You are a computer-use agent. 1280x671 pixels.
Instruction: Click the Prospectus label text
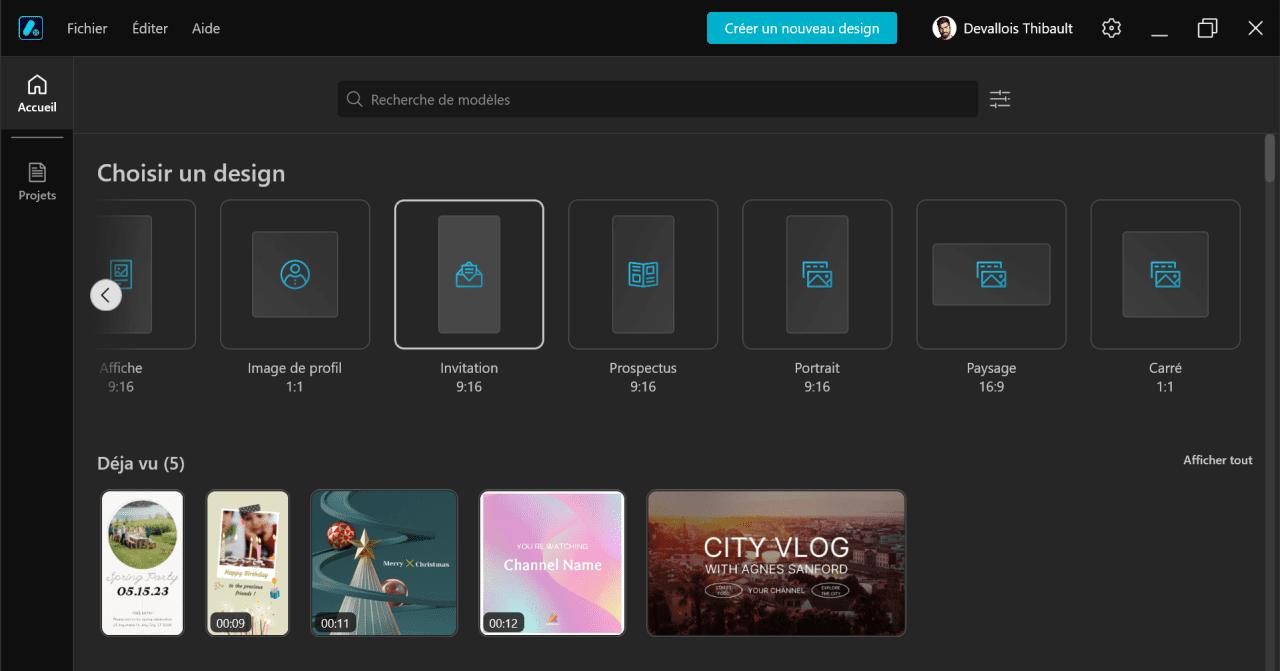(x=643, y=368)
